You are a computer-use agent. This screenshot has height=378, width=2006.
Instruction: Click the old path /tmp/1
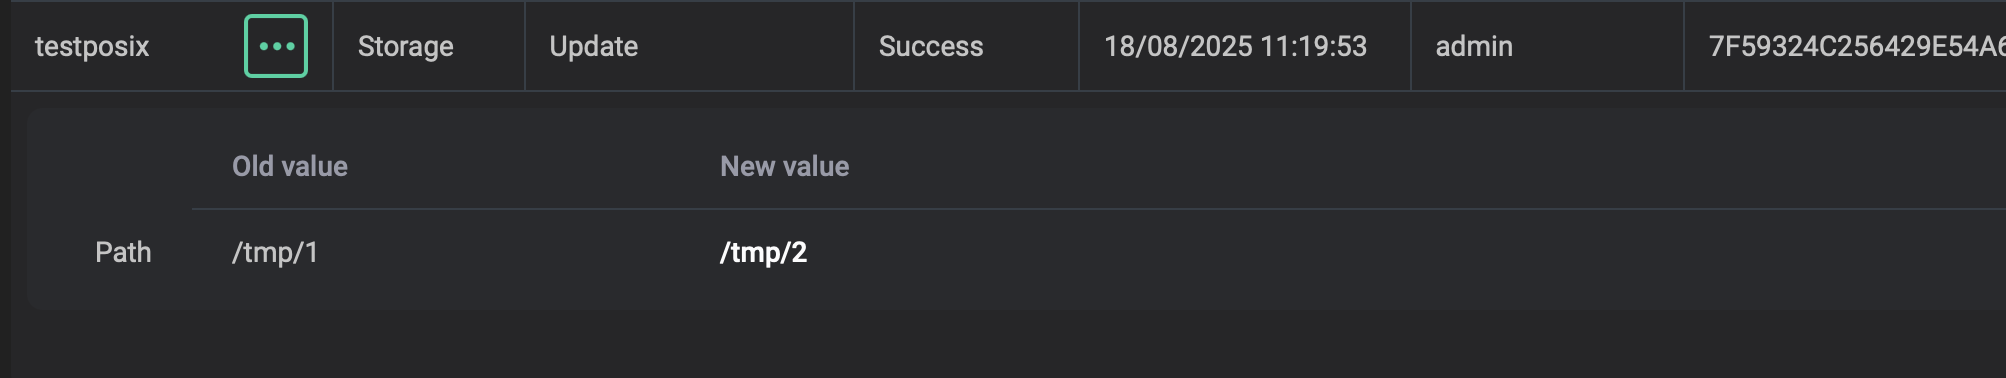click(275, 252)
